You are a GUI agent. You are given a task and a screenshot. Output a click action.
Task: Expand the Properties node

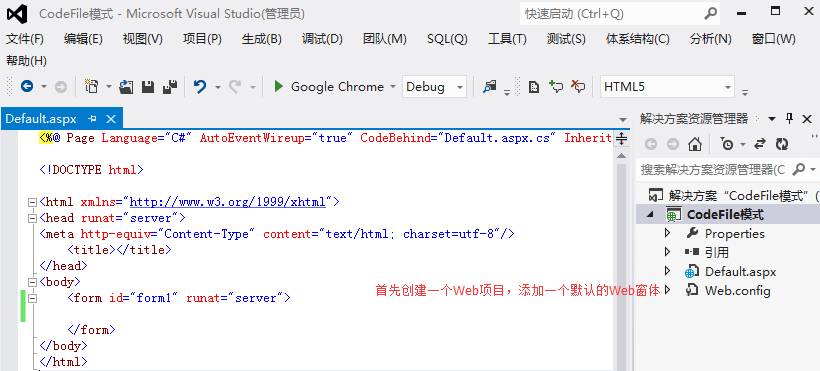[667, 233]
